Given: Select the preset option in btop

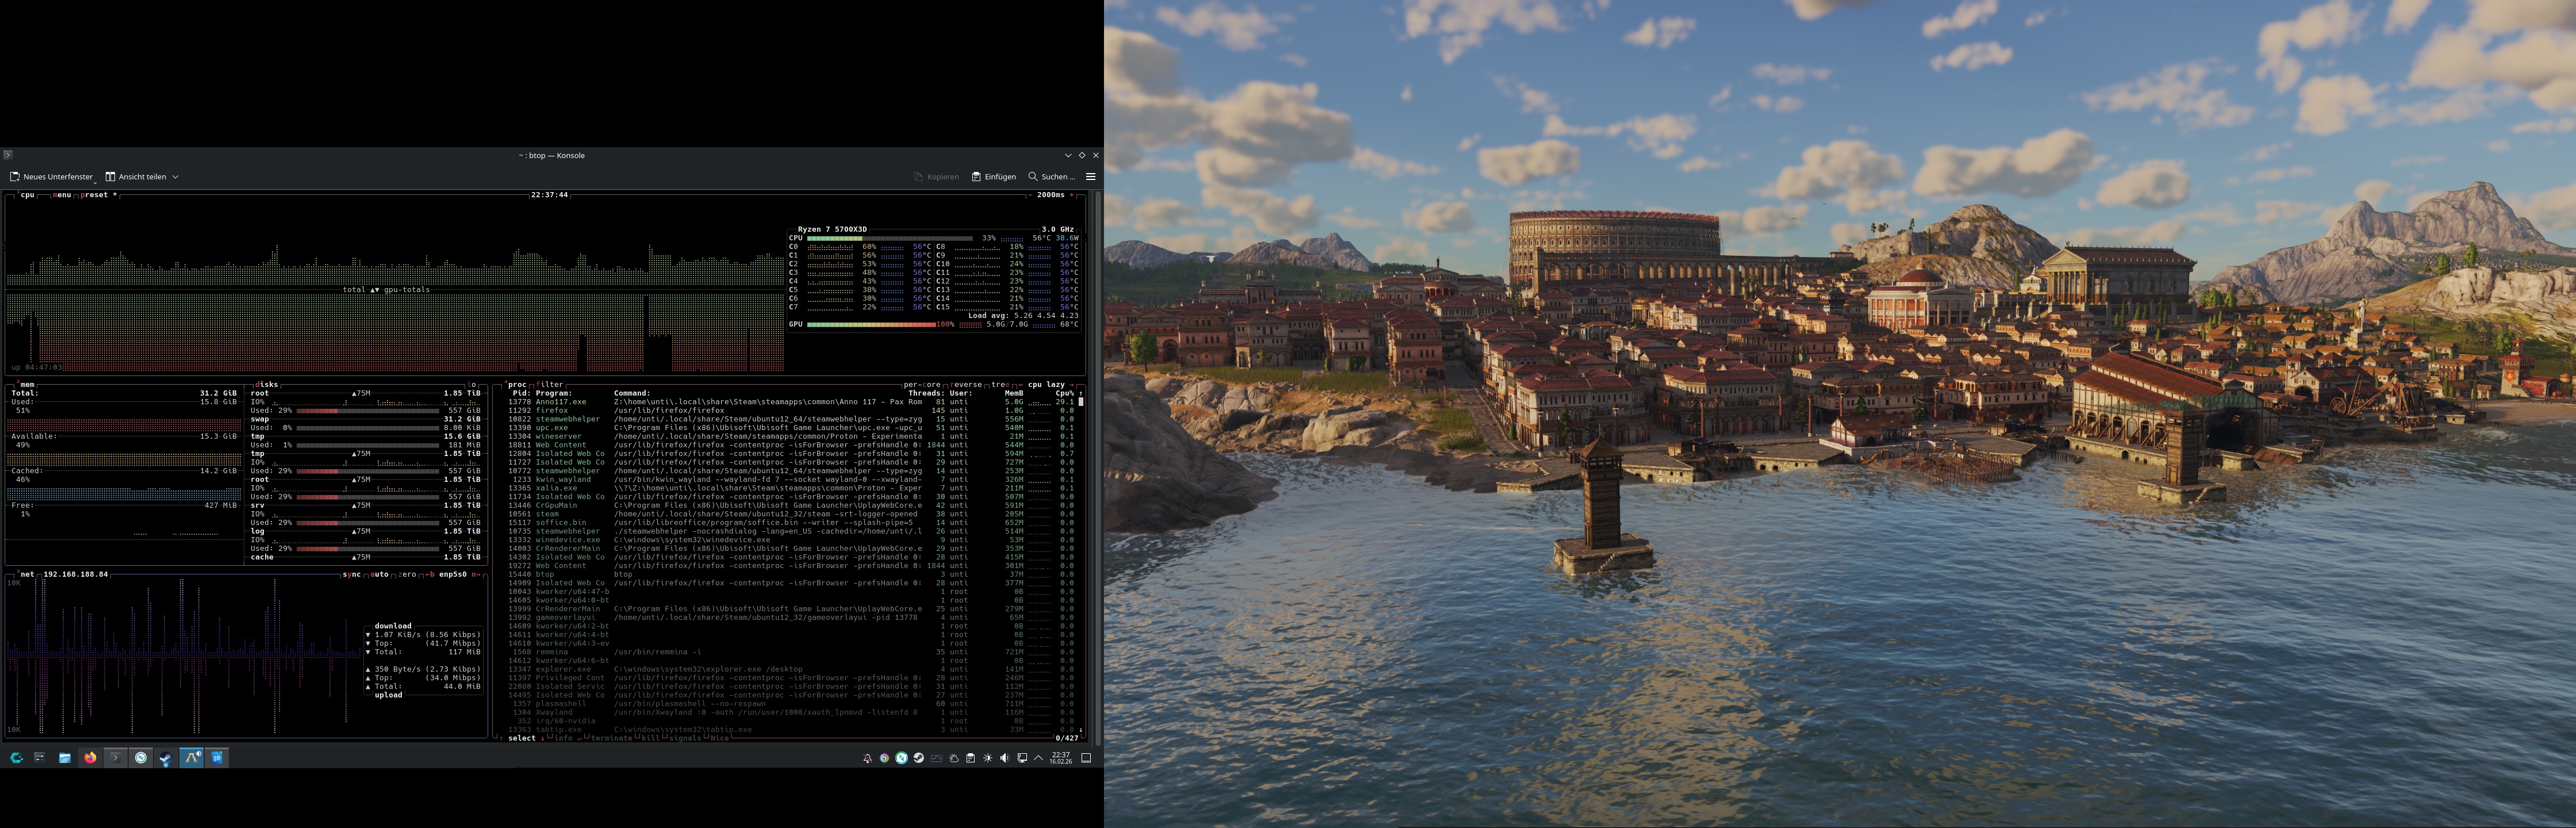Looking at the screenshot, I should point(95,195).
